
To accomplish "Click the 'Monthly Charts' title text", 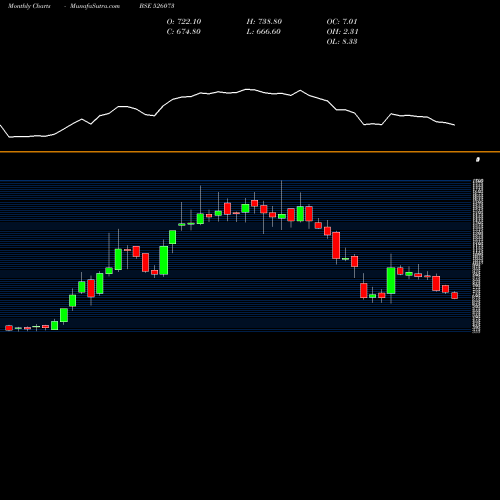I will (x=29, y=6).
